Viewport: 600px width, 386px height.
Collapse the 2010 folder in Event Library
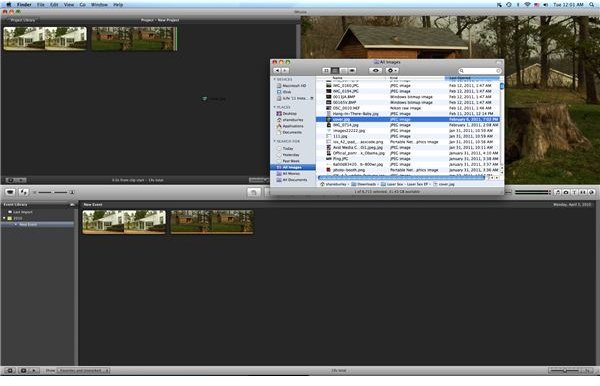[x=4, y=218]
